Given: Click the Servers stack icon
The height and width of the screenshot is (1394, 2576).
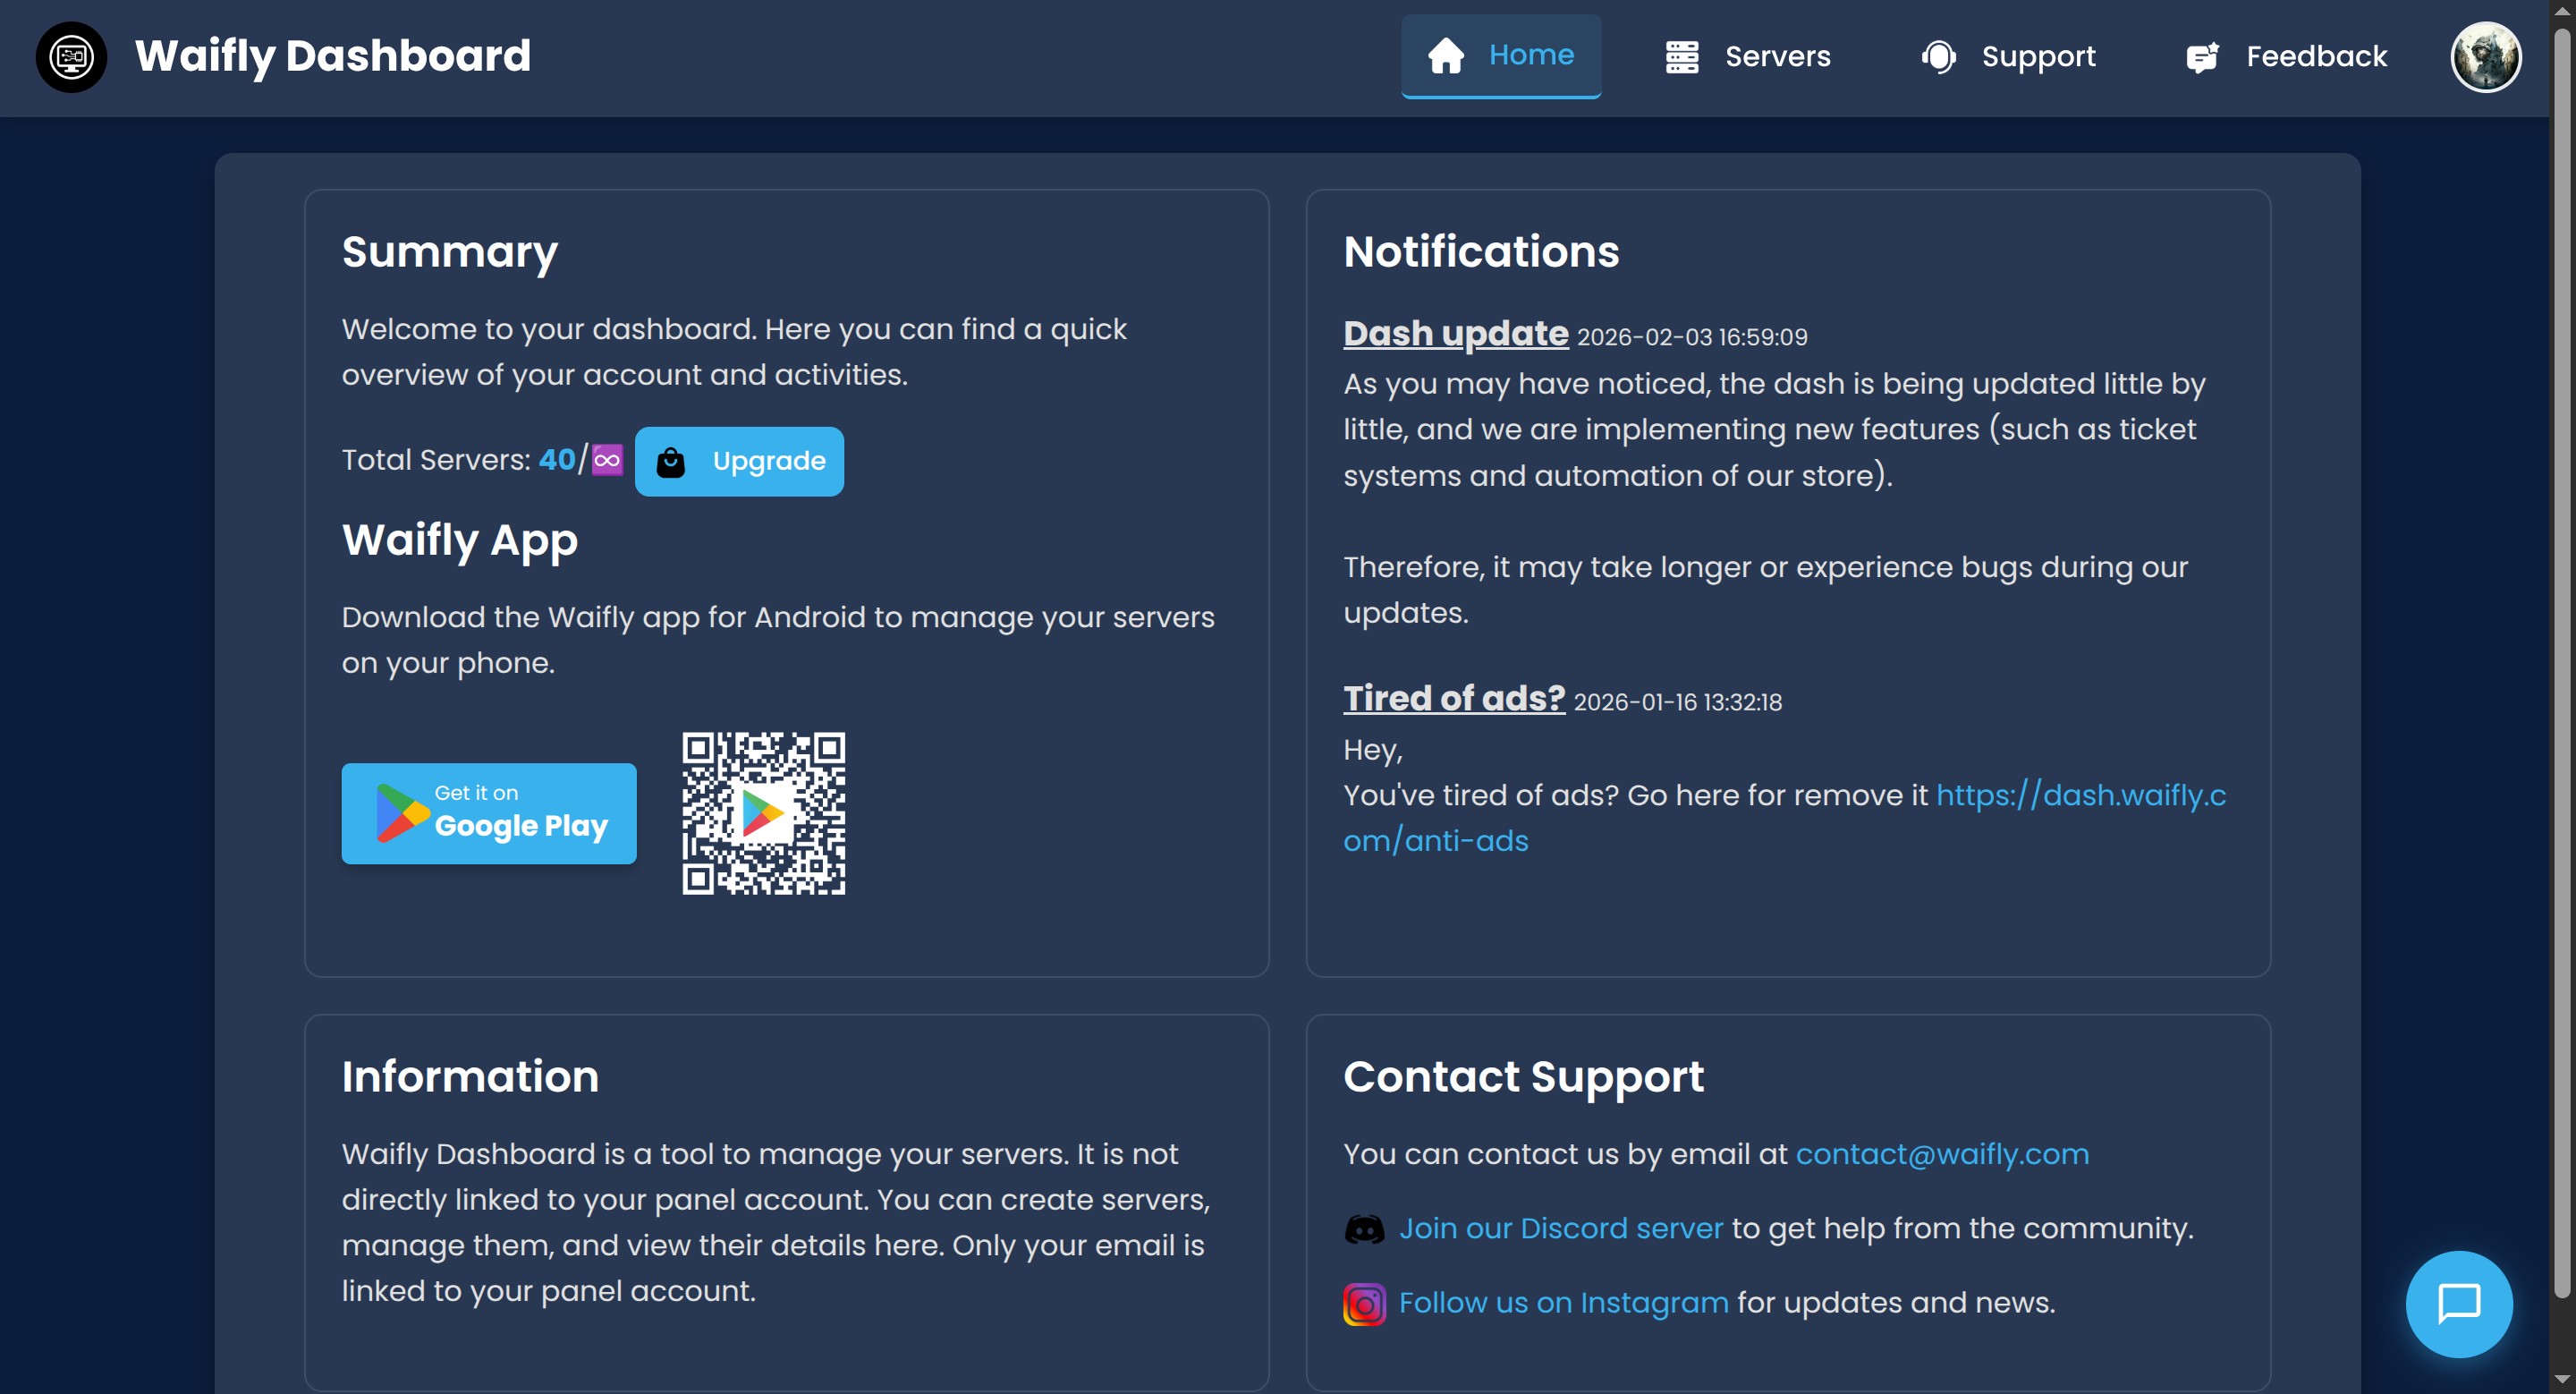Looking at the screenshot, I should 1682,57.
